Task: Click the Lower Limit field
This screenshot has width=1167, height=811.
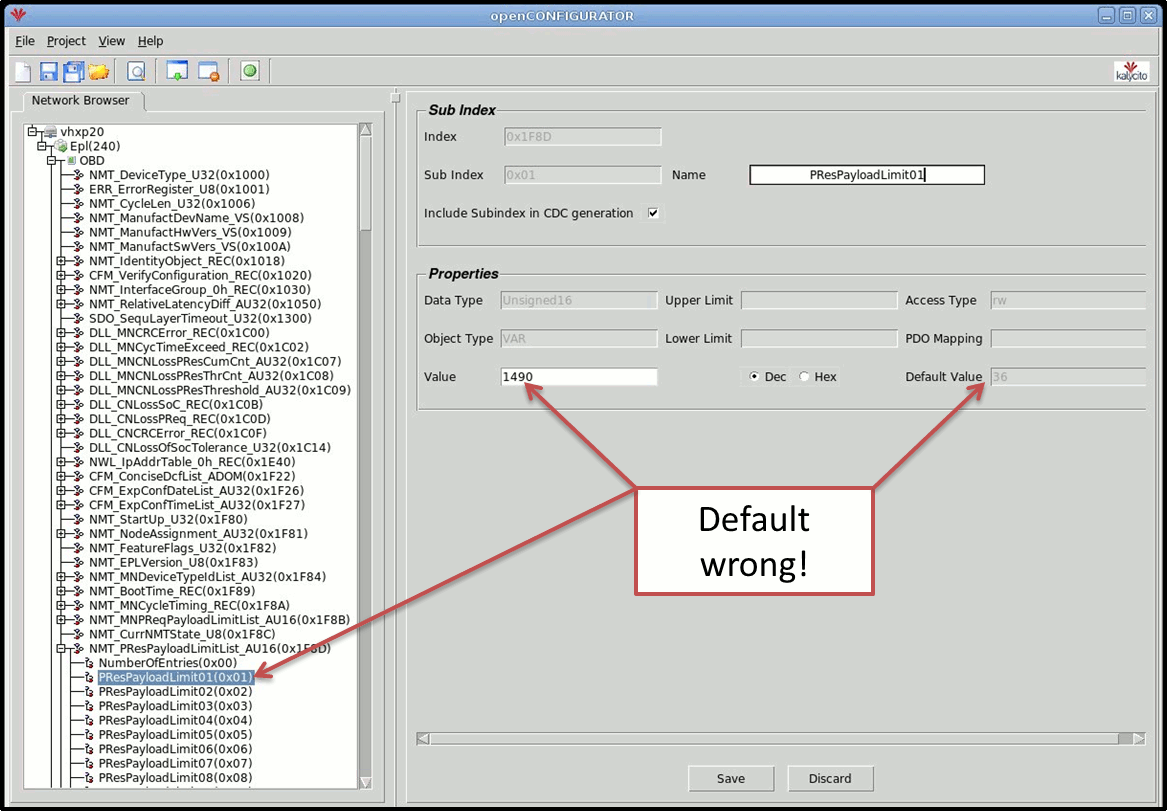Action: (819, 339)
